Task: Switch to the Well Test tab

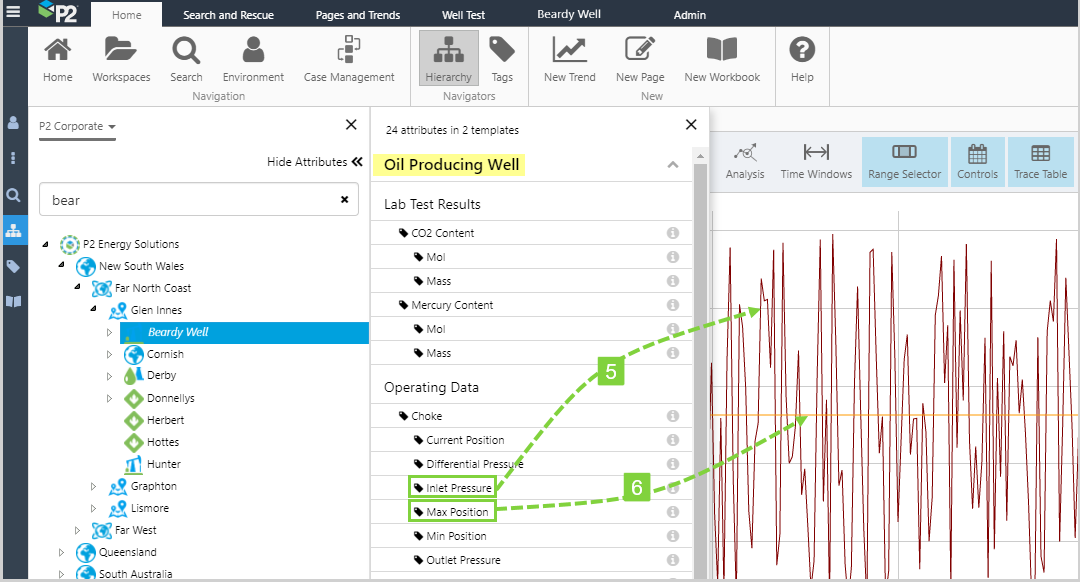Action: (465, 15)
